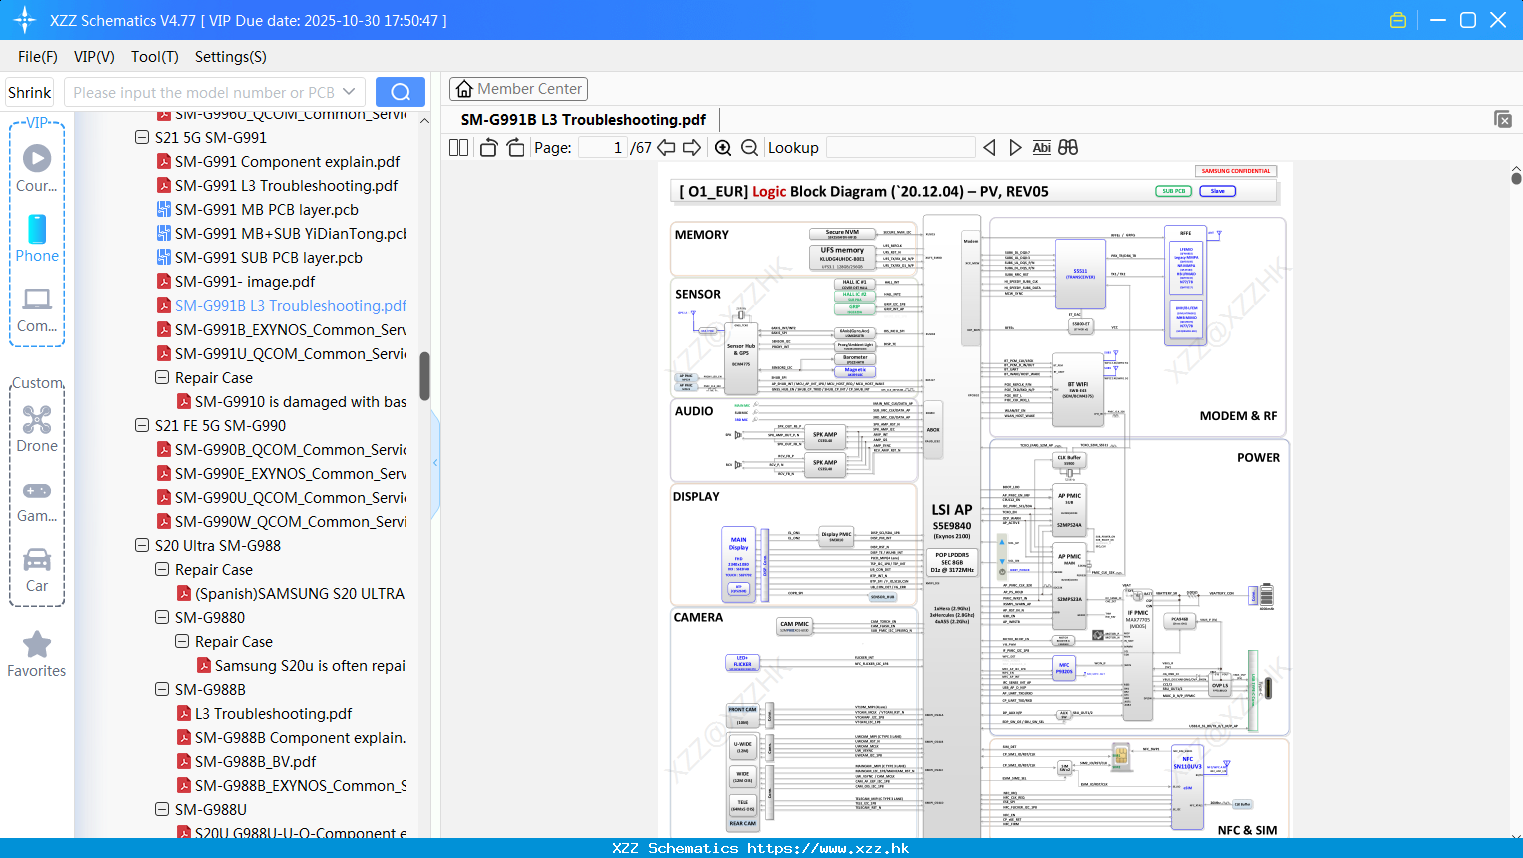Collapse the SM-G9880 node
This screenshot has width=1523, height=858.
coord(162,618)
